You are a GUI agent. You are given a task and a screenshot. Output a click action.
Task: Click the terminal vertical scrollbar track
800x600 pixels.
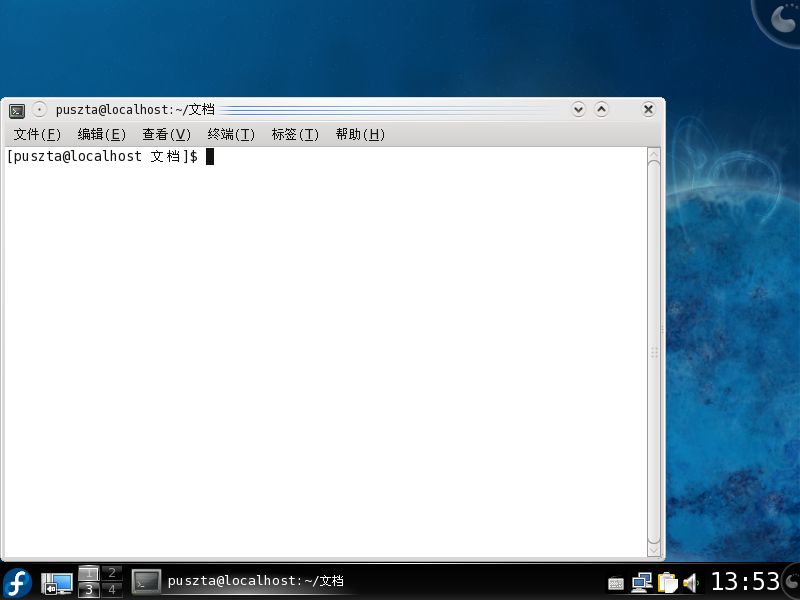[x=654, y=352]
